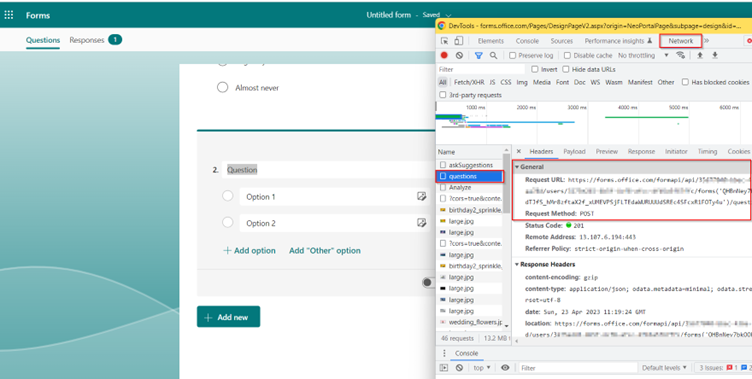Click the red issues count badge

pyautogui.click(x=732, y=368)
